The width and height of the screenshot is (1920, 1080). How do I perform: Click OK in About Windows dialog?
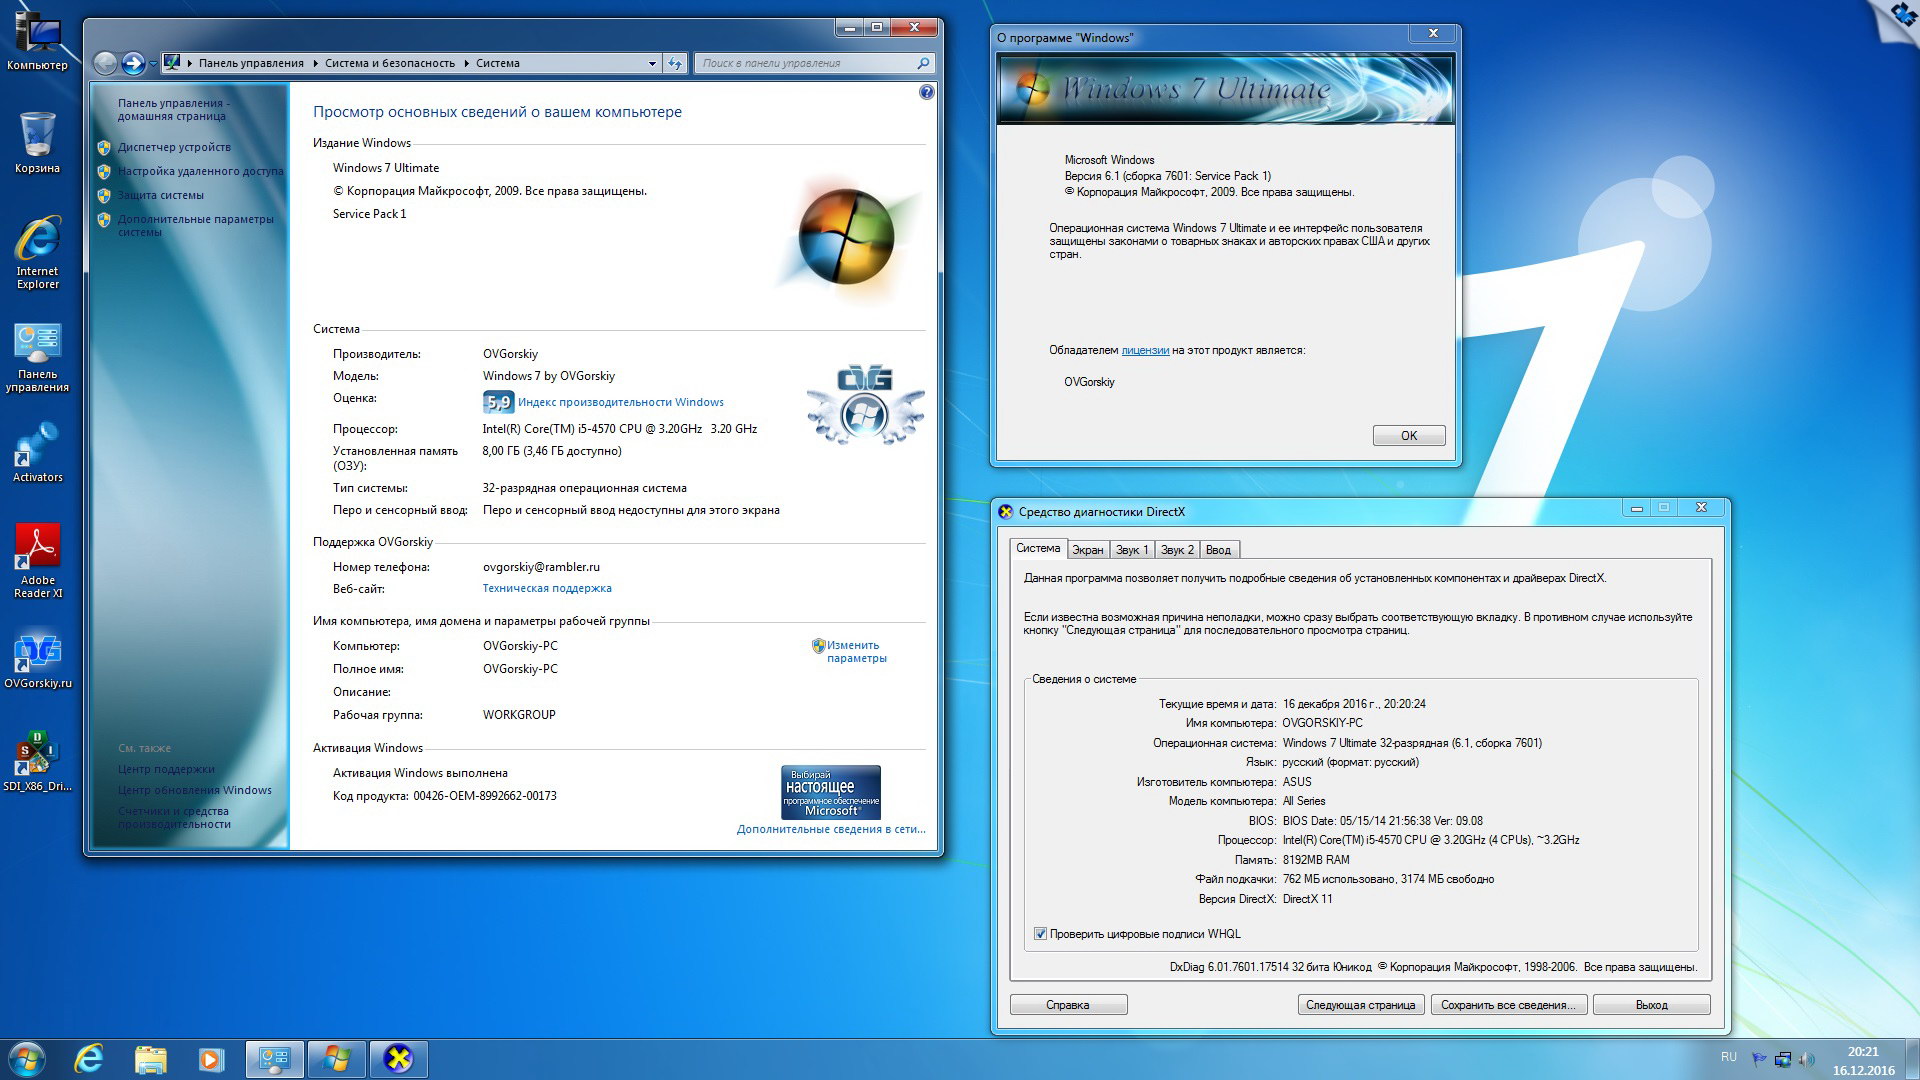click(1409, 436)
